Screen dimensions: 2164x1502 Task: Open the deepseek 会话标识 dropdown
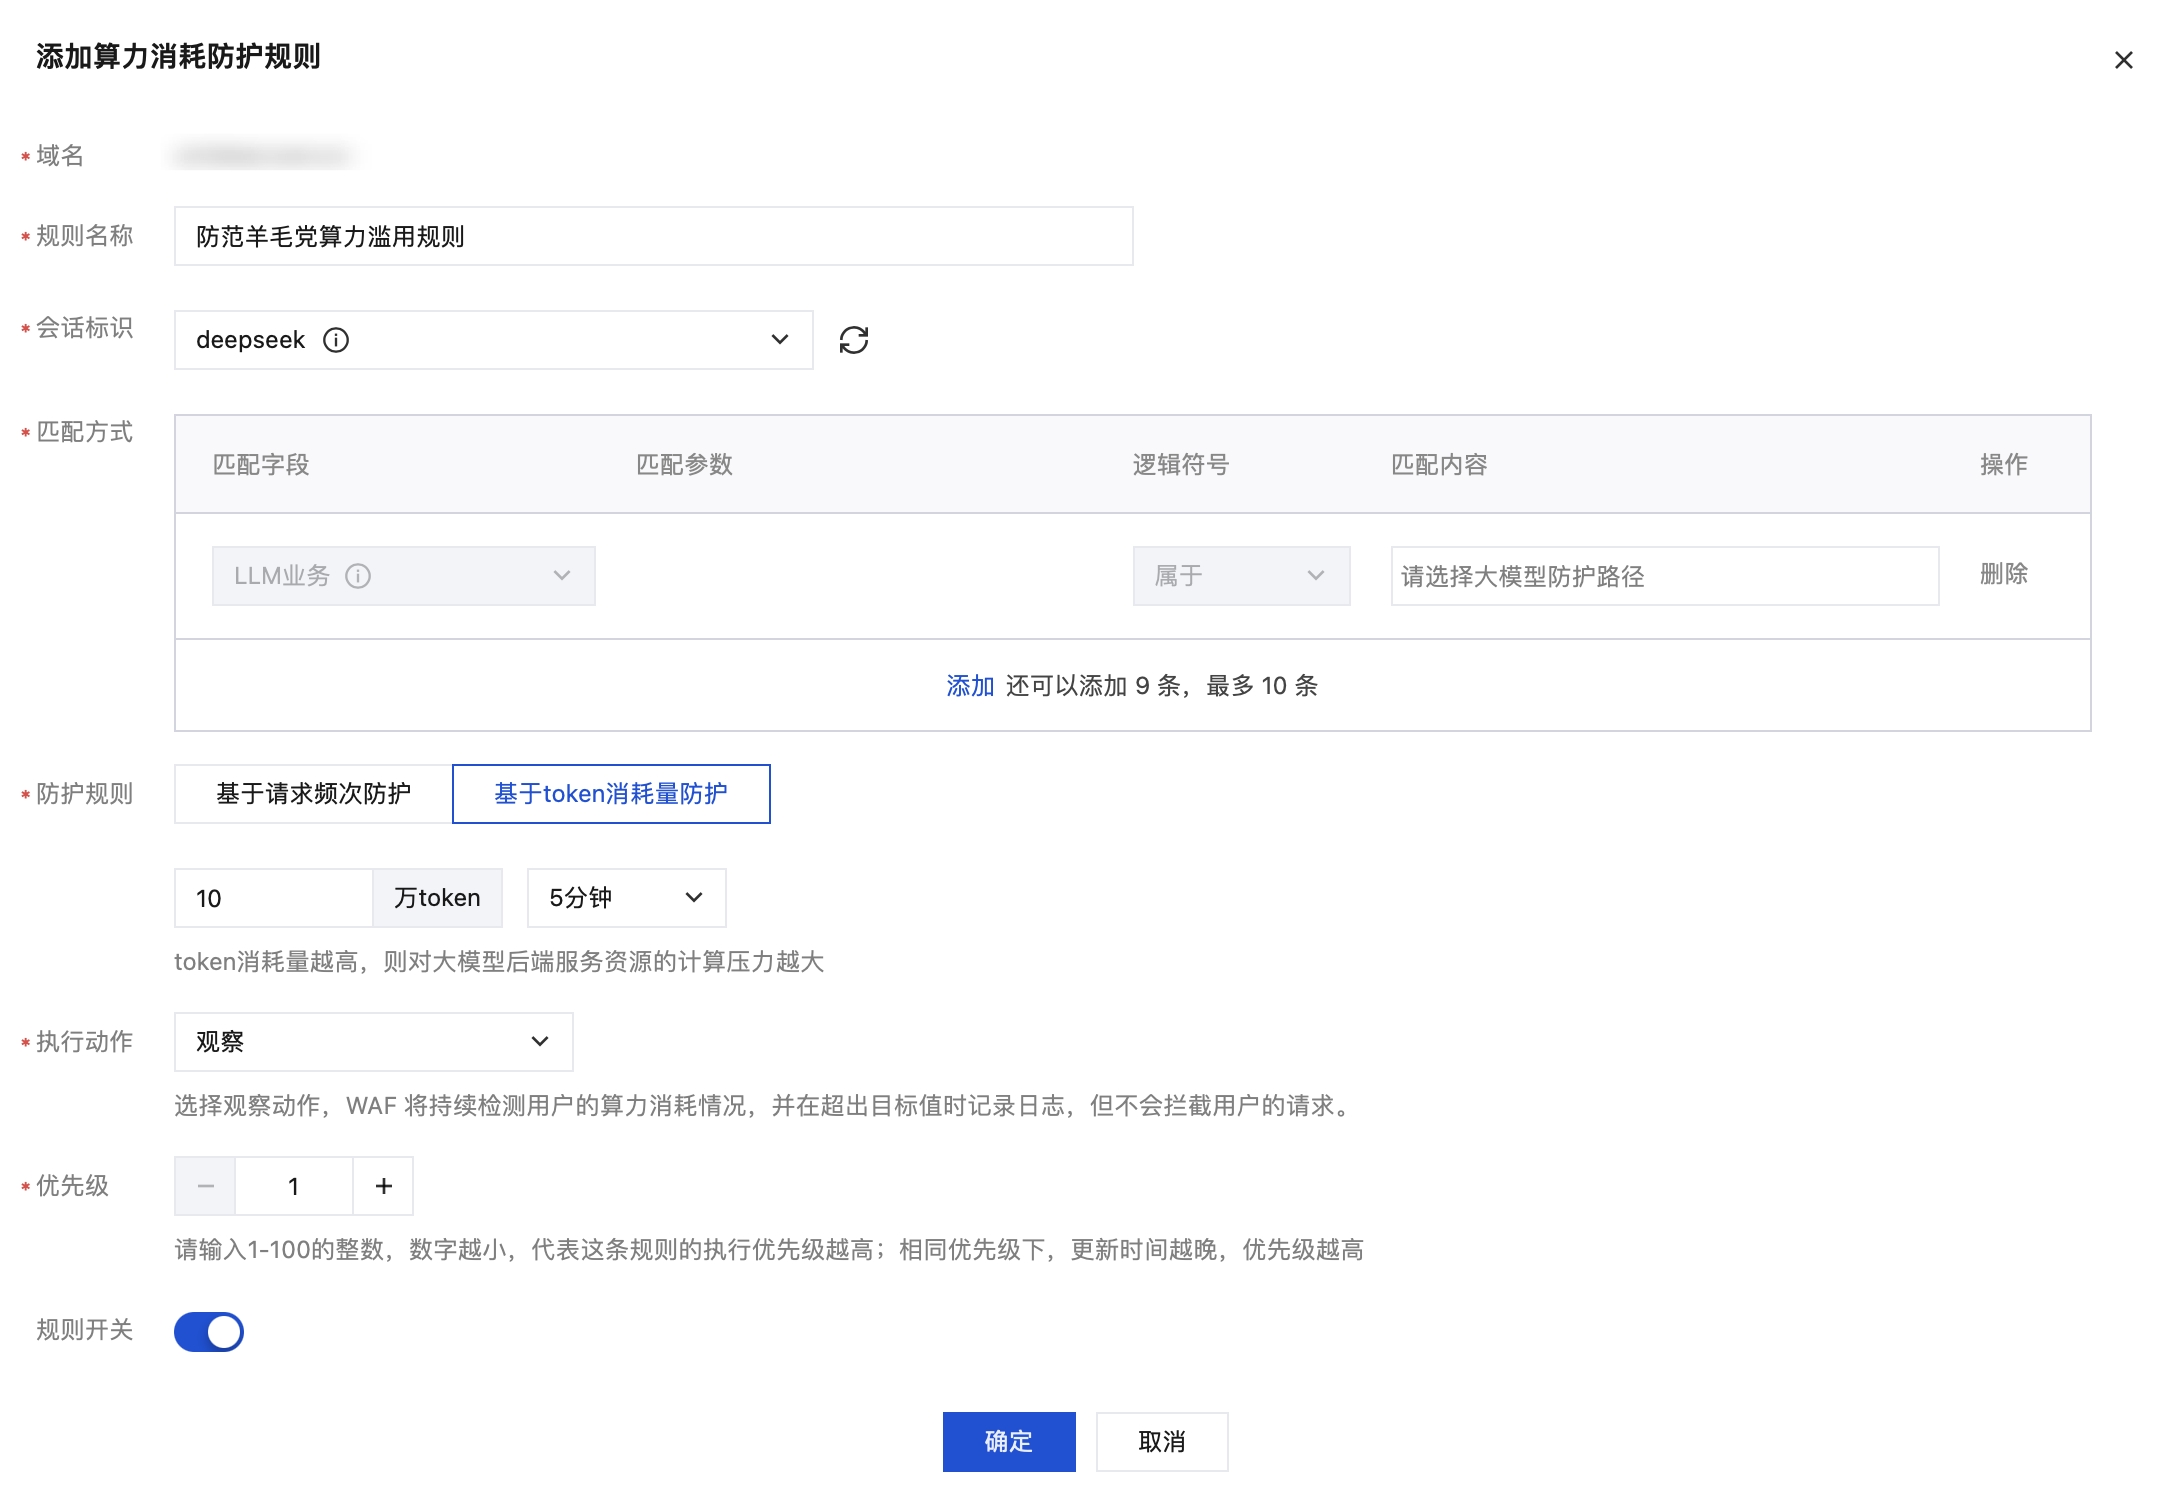tap(493, 340)
